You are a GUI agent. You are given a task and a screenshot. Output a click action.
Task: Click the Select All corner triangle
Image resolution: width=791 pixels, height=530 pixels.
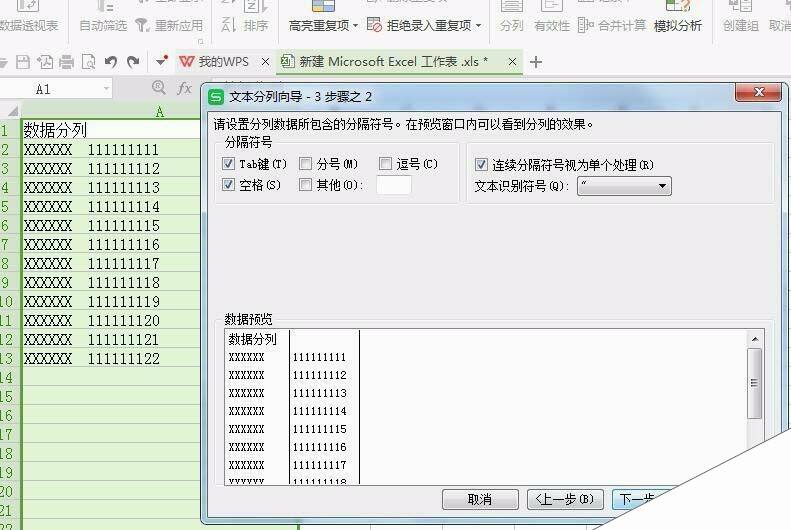click(x=13, y=111)
